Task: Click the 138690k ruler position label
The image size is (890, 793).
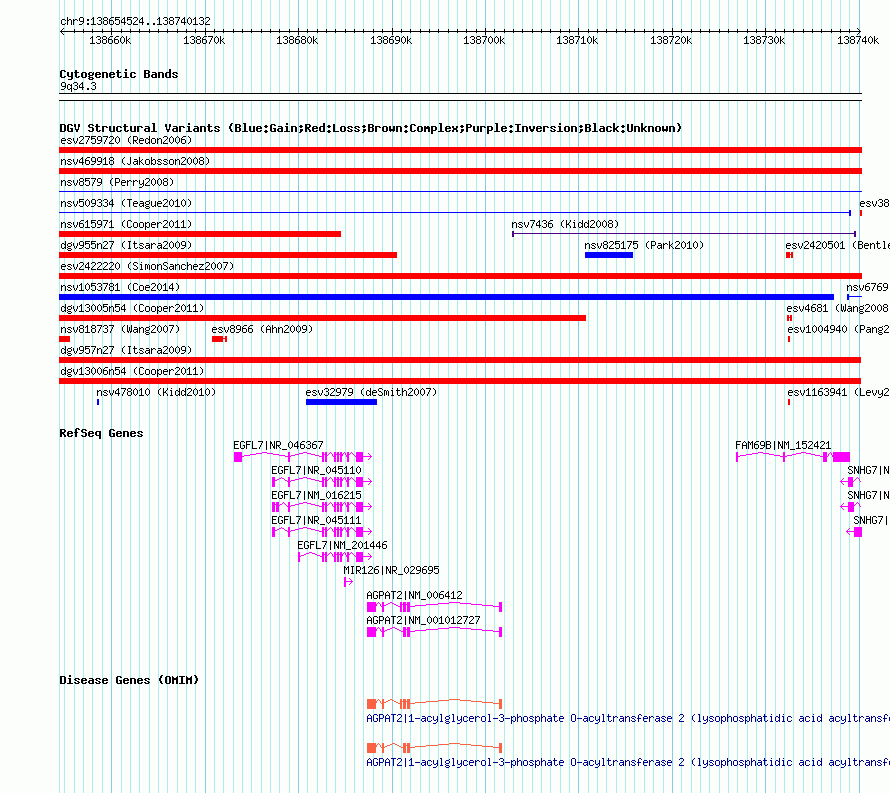Action: (391, 40)
